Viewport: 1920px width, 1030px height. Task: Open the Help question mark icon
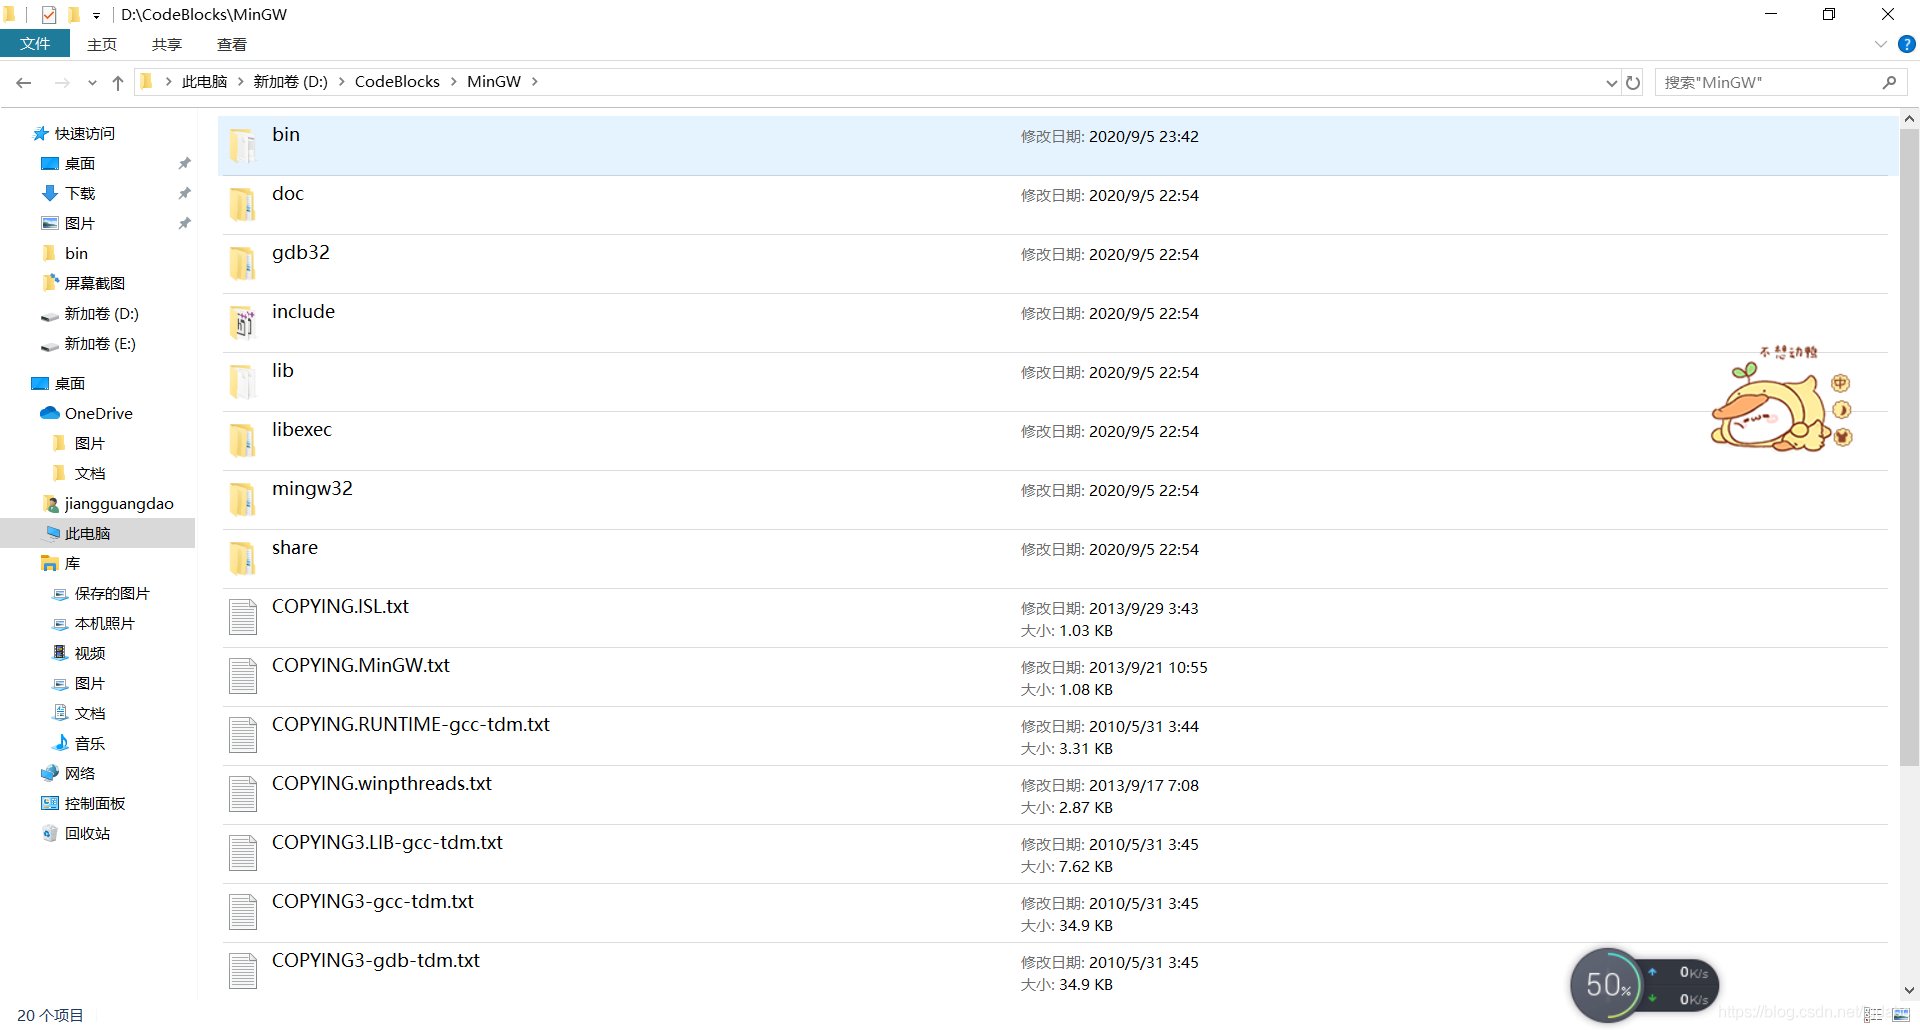point(1907,44)
